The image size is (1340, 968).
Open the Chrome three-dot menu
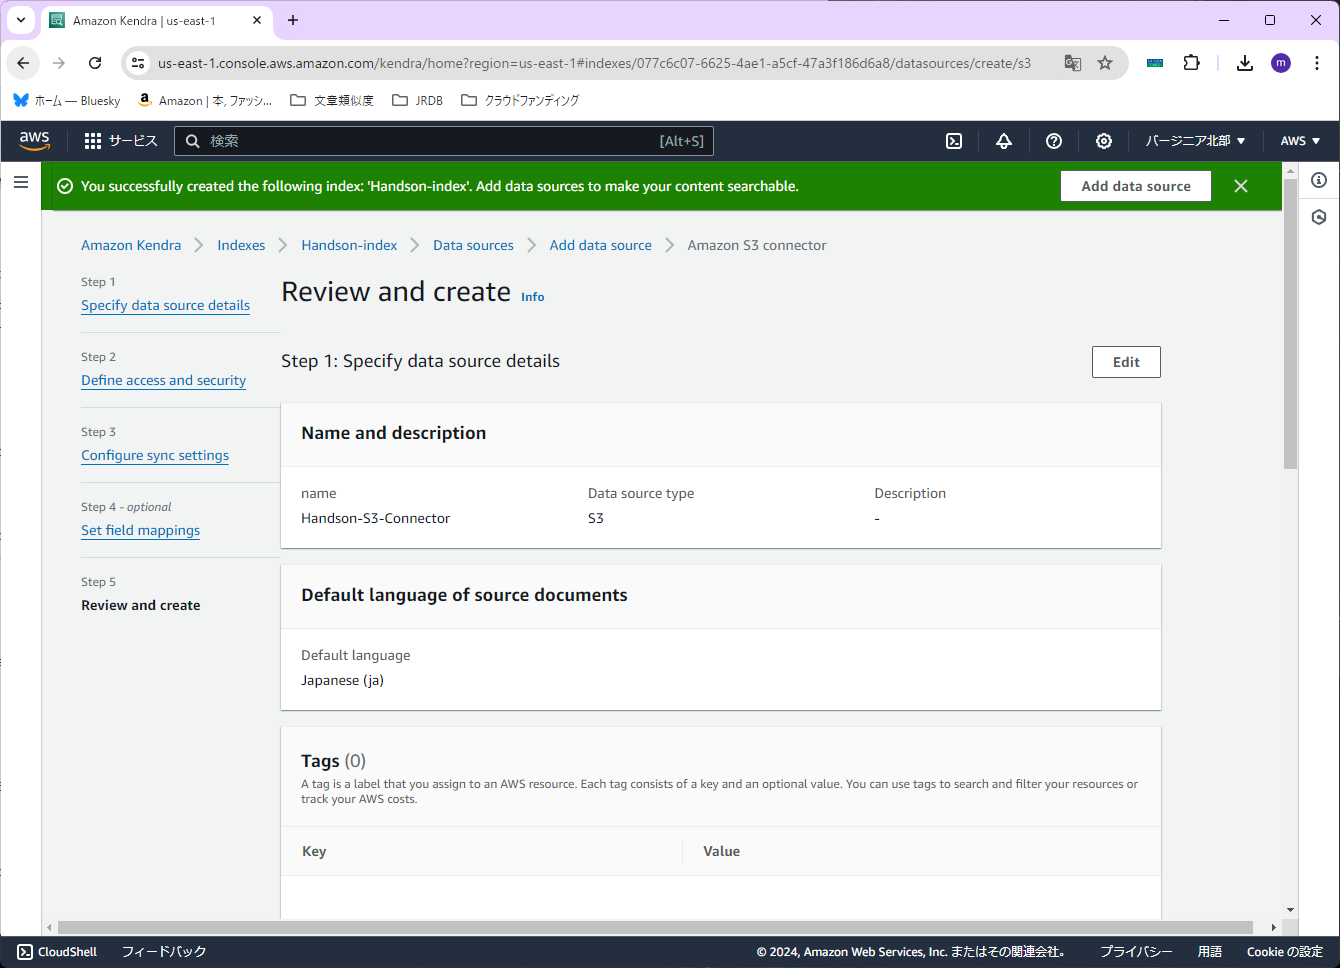[1317, 63]
